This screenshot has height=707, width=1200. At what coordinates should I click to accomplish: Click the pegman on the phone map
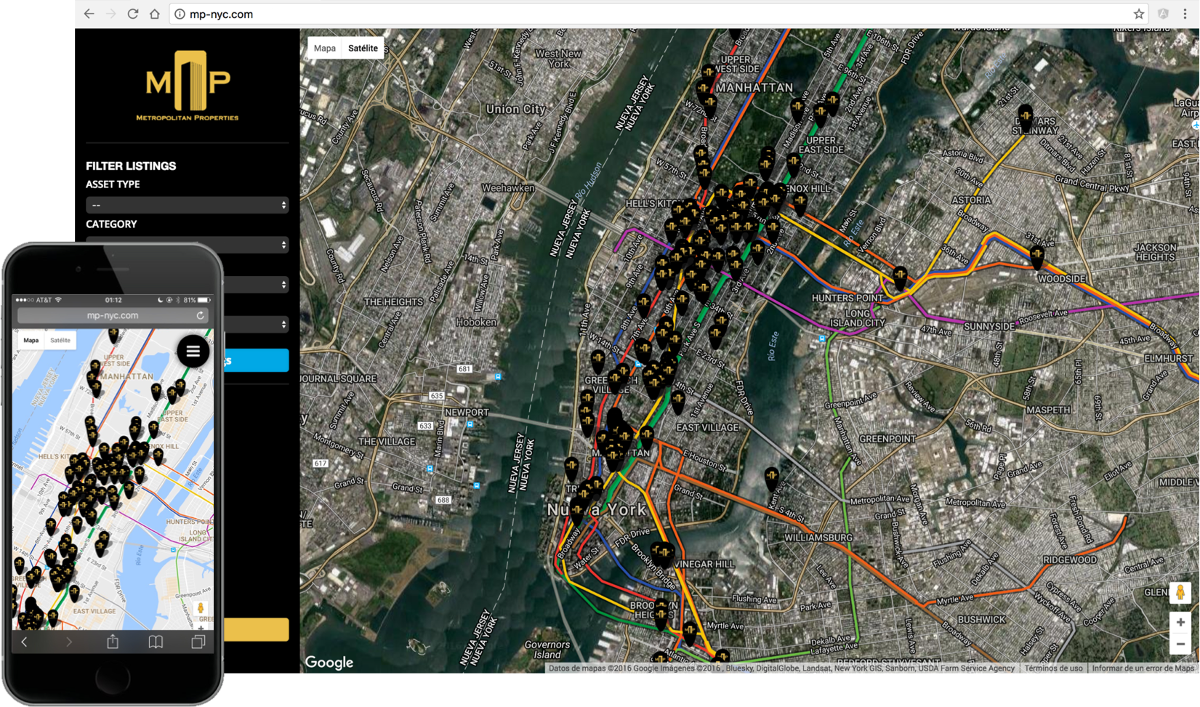pyautogui.click(x=201, y=609)
